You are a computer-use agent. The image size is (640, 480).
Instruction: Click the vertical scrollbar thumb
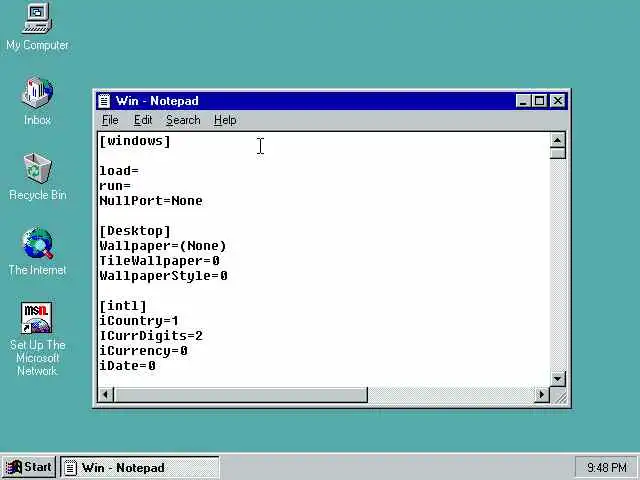coord(558,153)
